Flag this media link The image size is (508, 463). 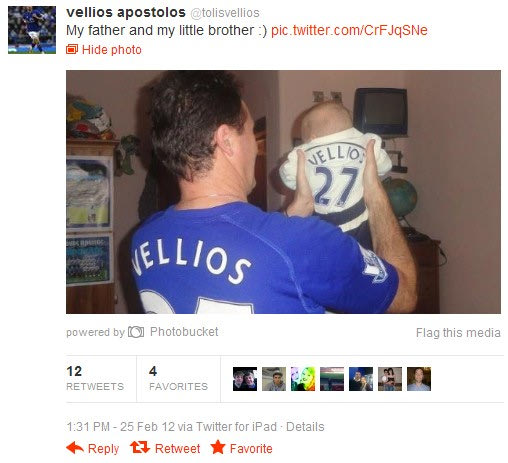[458, 333]
